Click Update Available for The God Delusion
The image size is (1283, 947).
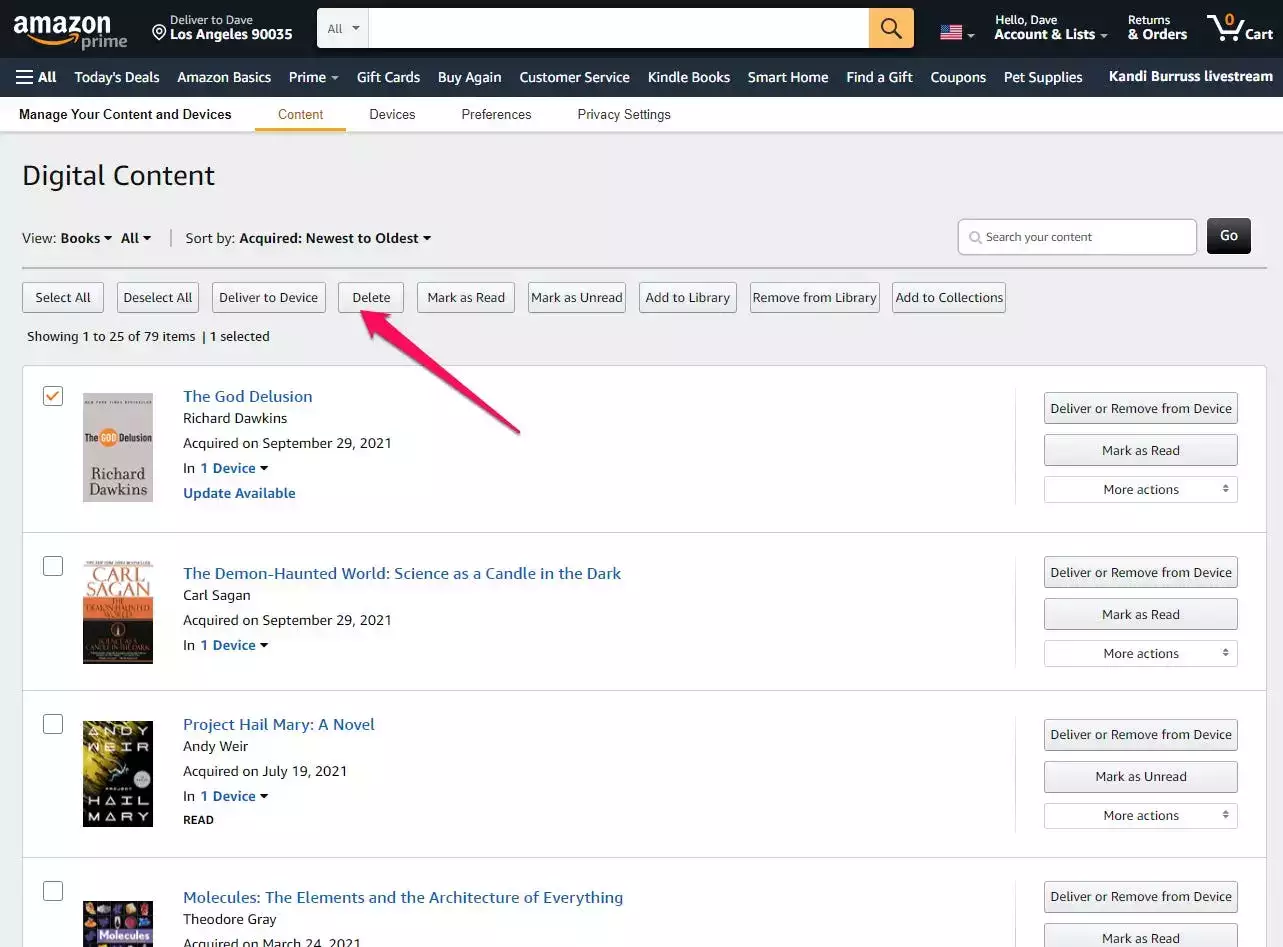[x=239, y=493]
